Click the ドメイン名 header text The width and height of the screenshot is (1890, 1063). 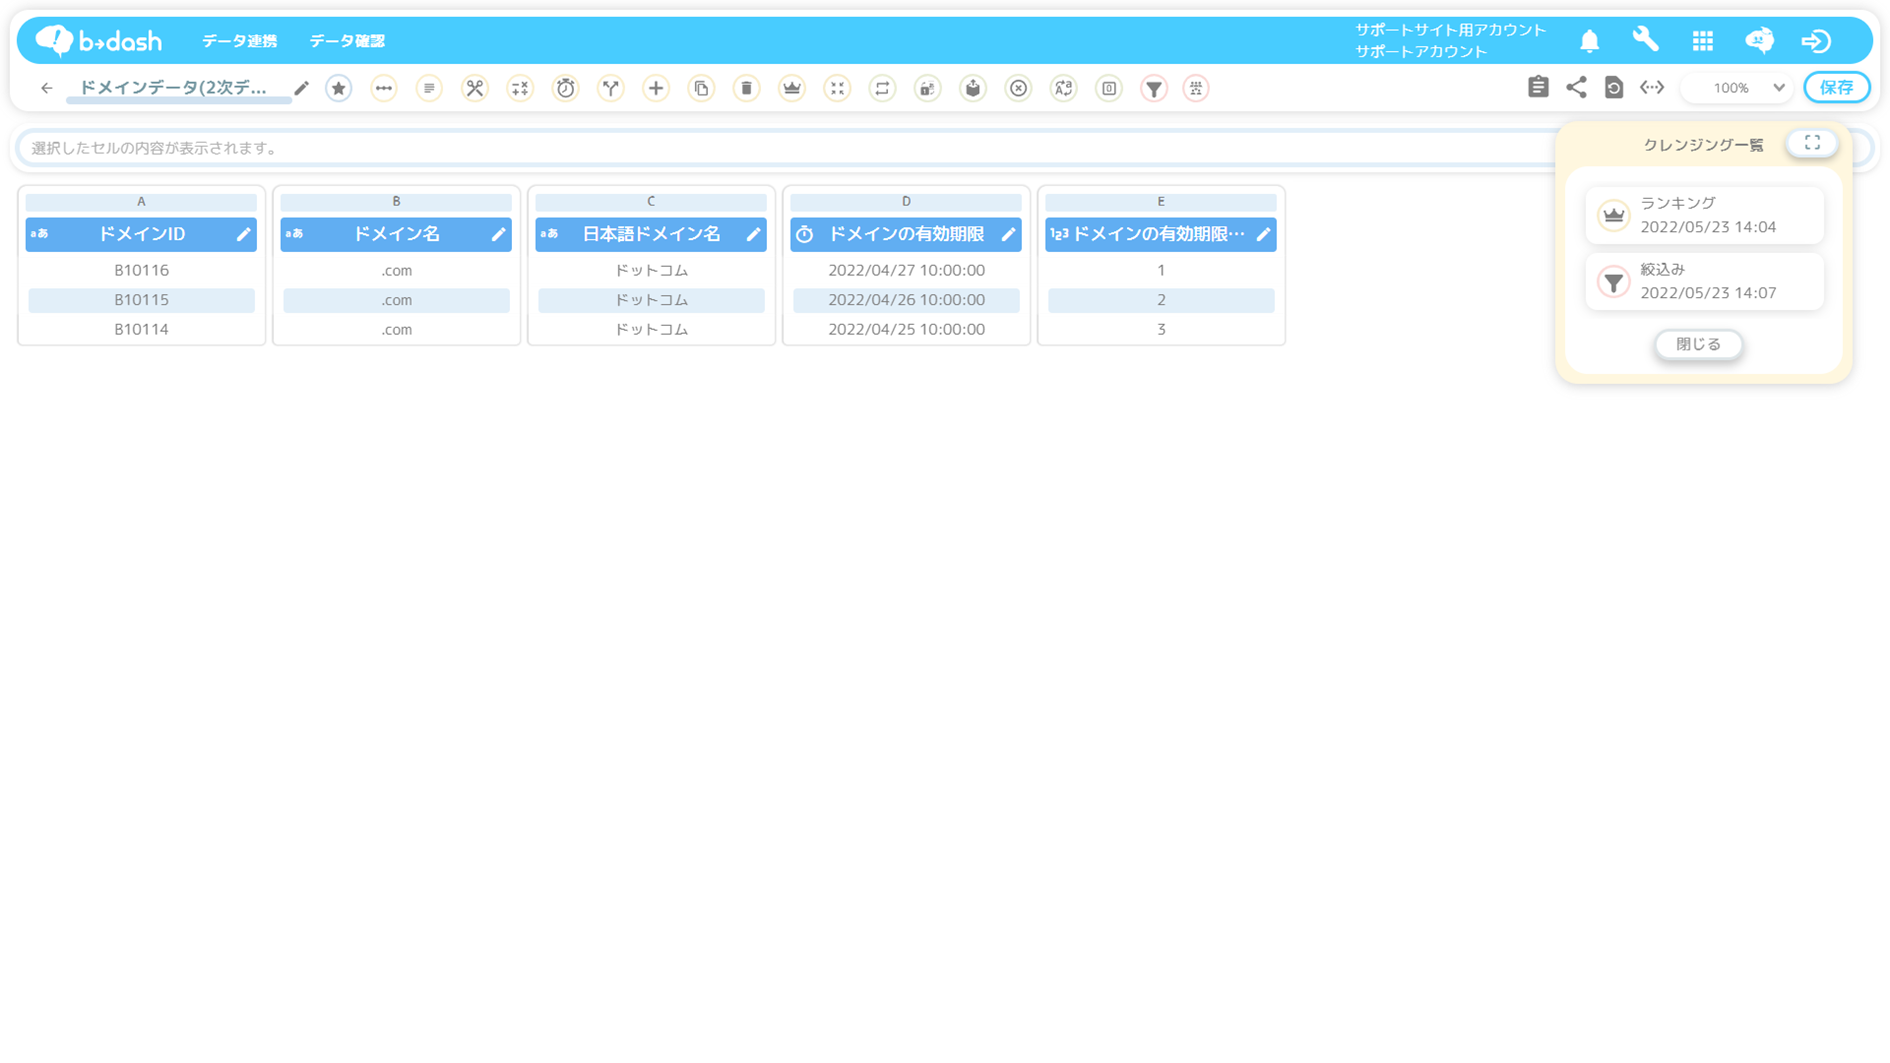click(396, 234)
